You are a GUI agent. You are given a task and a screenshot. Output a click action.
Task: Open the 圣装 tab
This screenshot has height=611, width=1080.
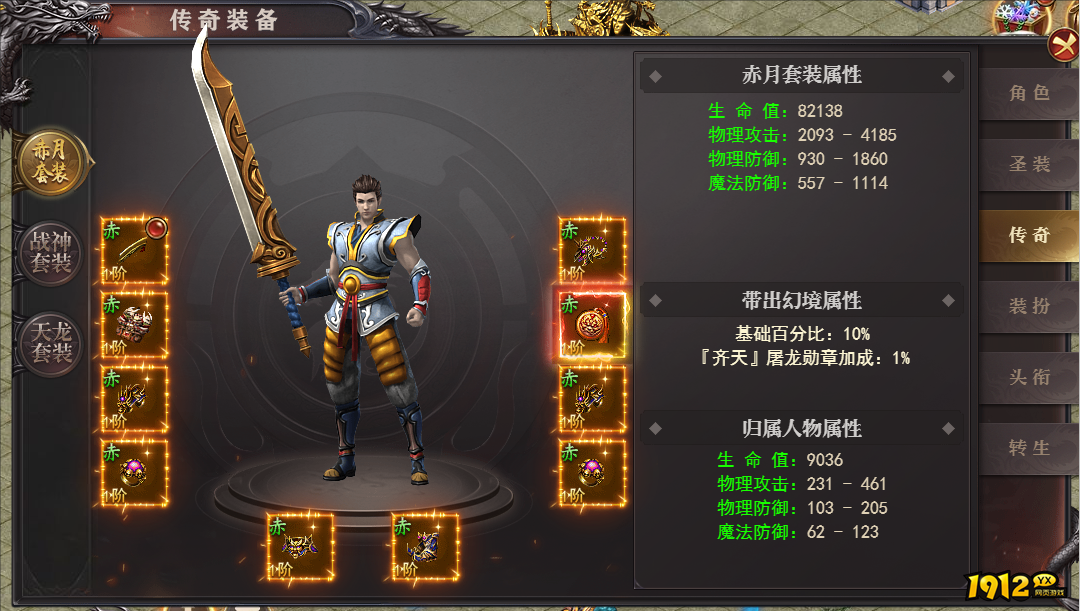point(1029,165)
